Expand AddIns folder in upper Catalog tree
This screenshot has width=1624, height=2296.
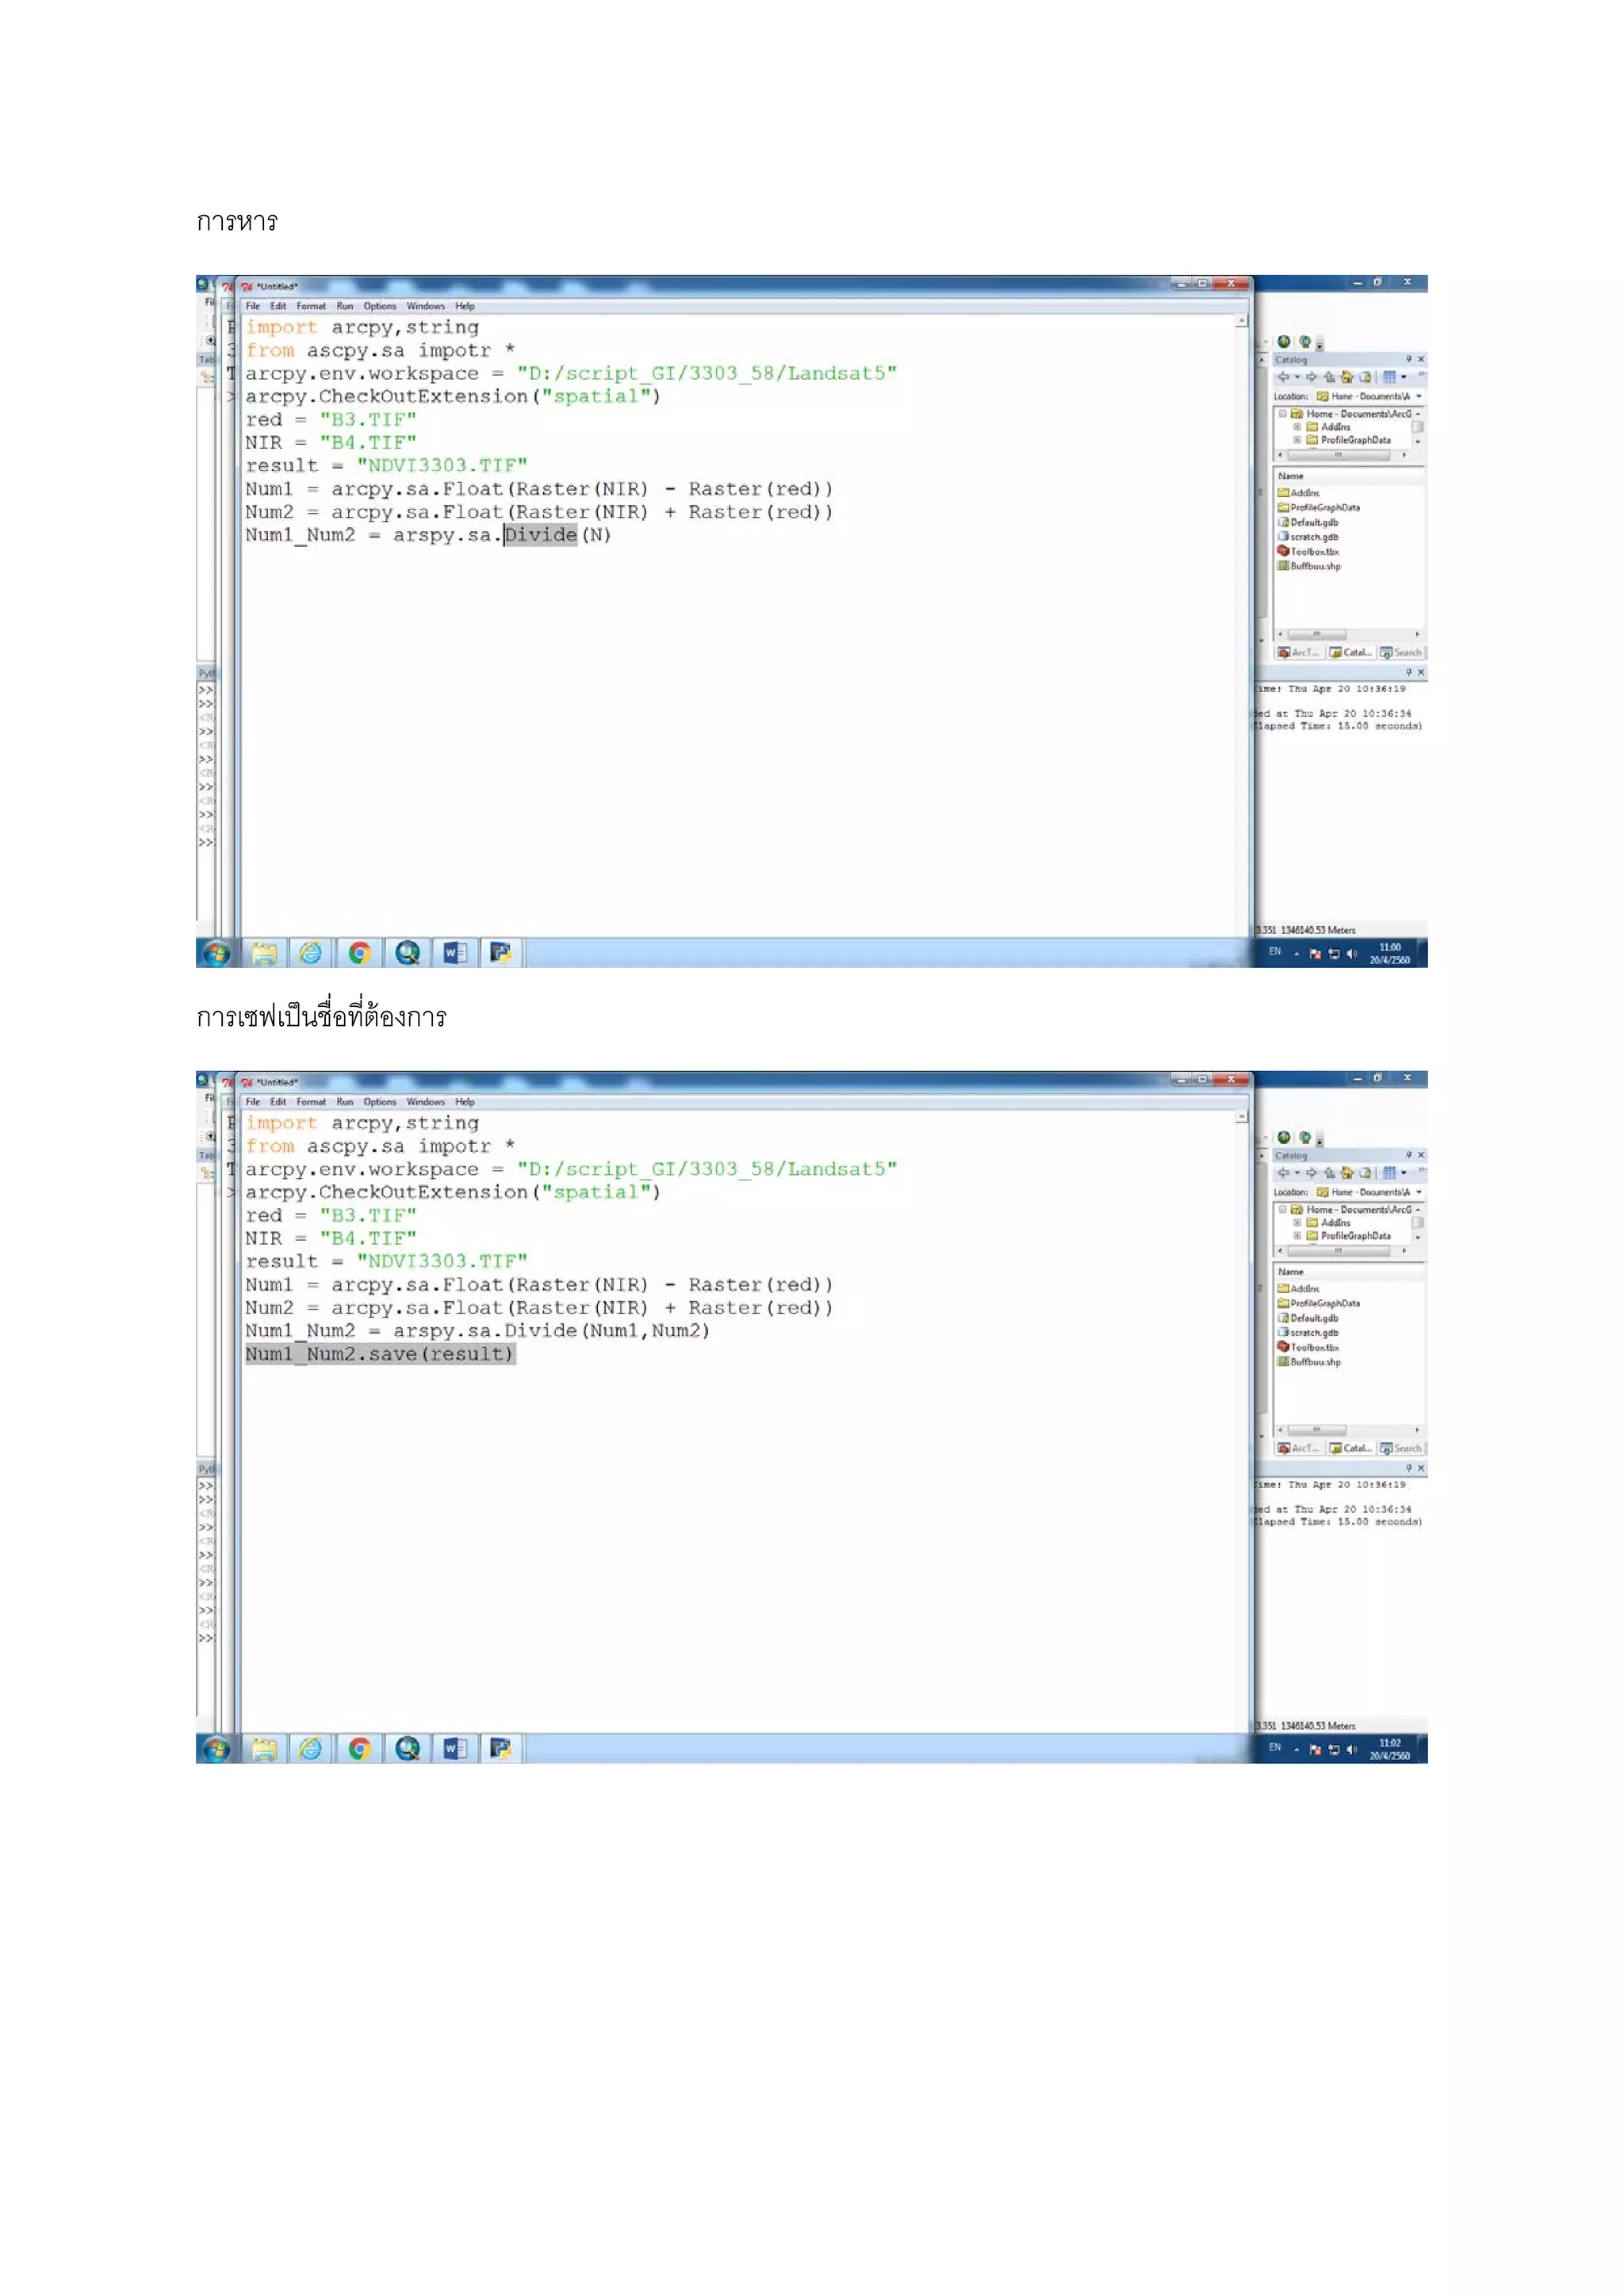[x=1297, y=427]
